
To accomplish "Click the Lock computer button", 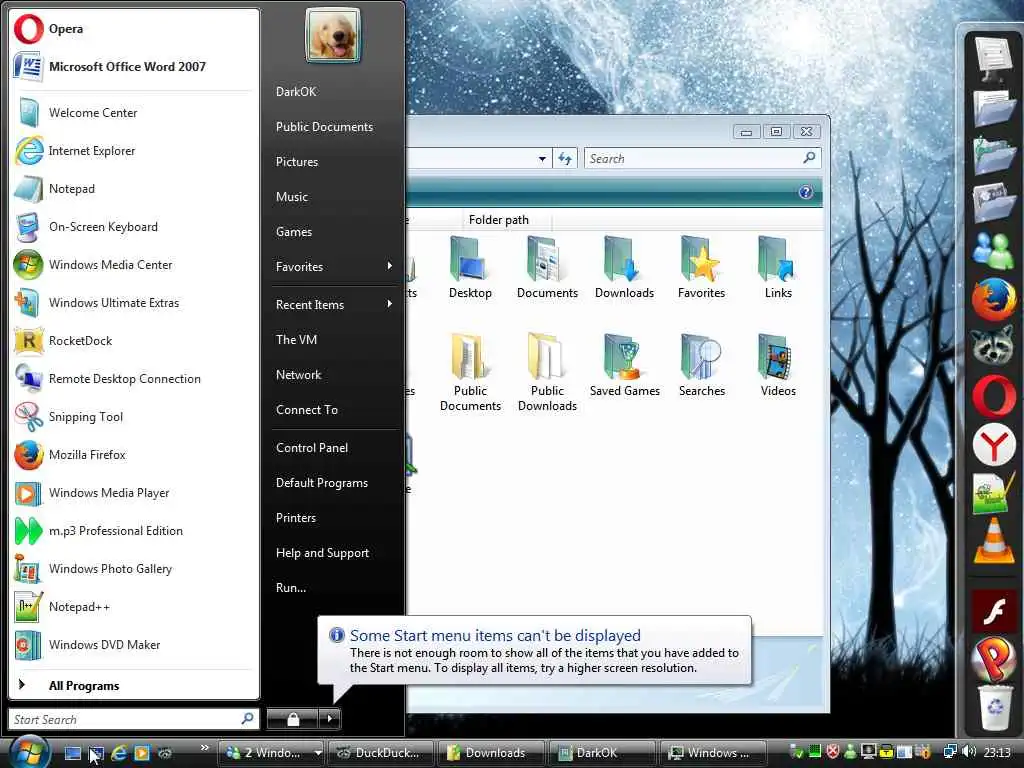I will (x=293, y=719).
